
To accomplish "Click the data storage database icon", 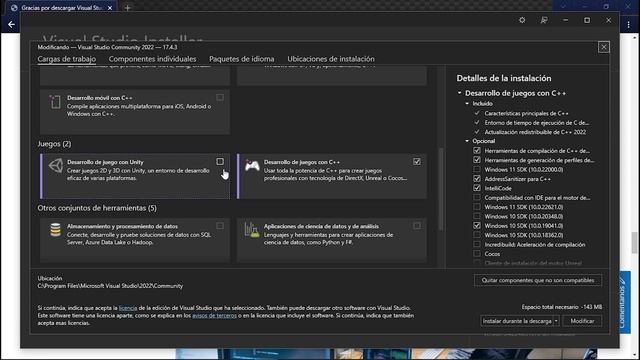I will (56, 230).
